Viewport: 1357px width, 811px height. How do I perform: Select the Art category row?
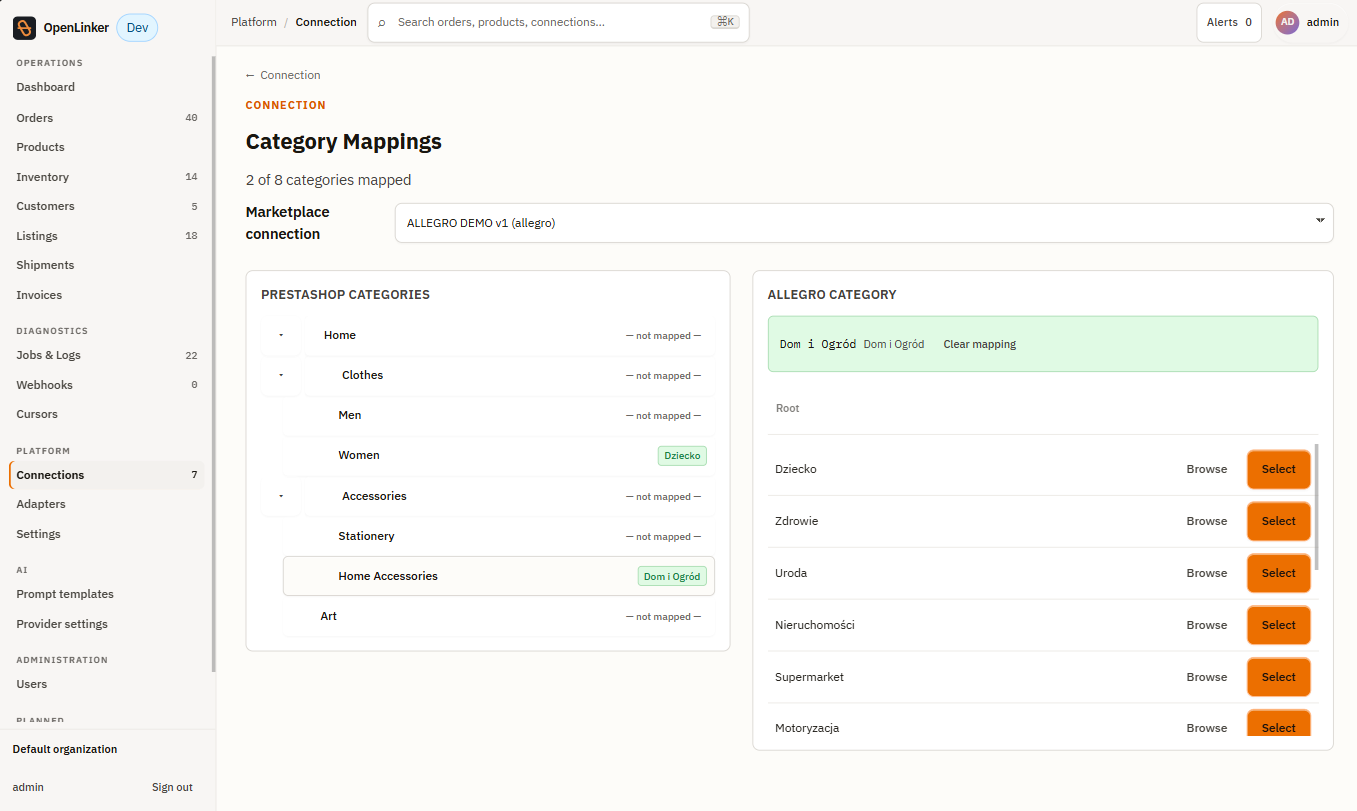point(499,616)
